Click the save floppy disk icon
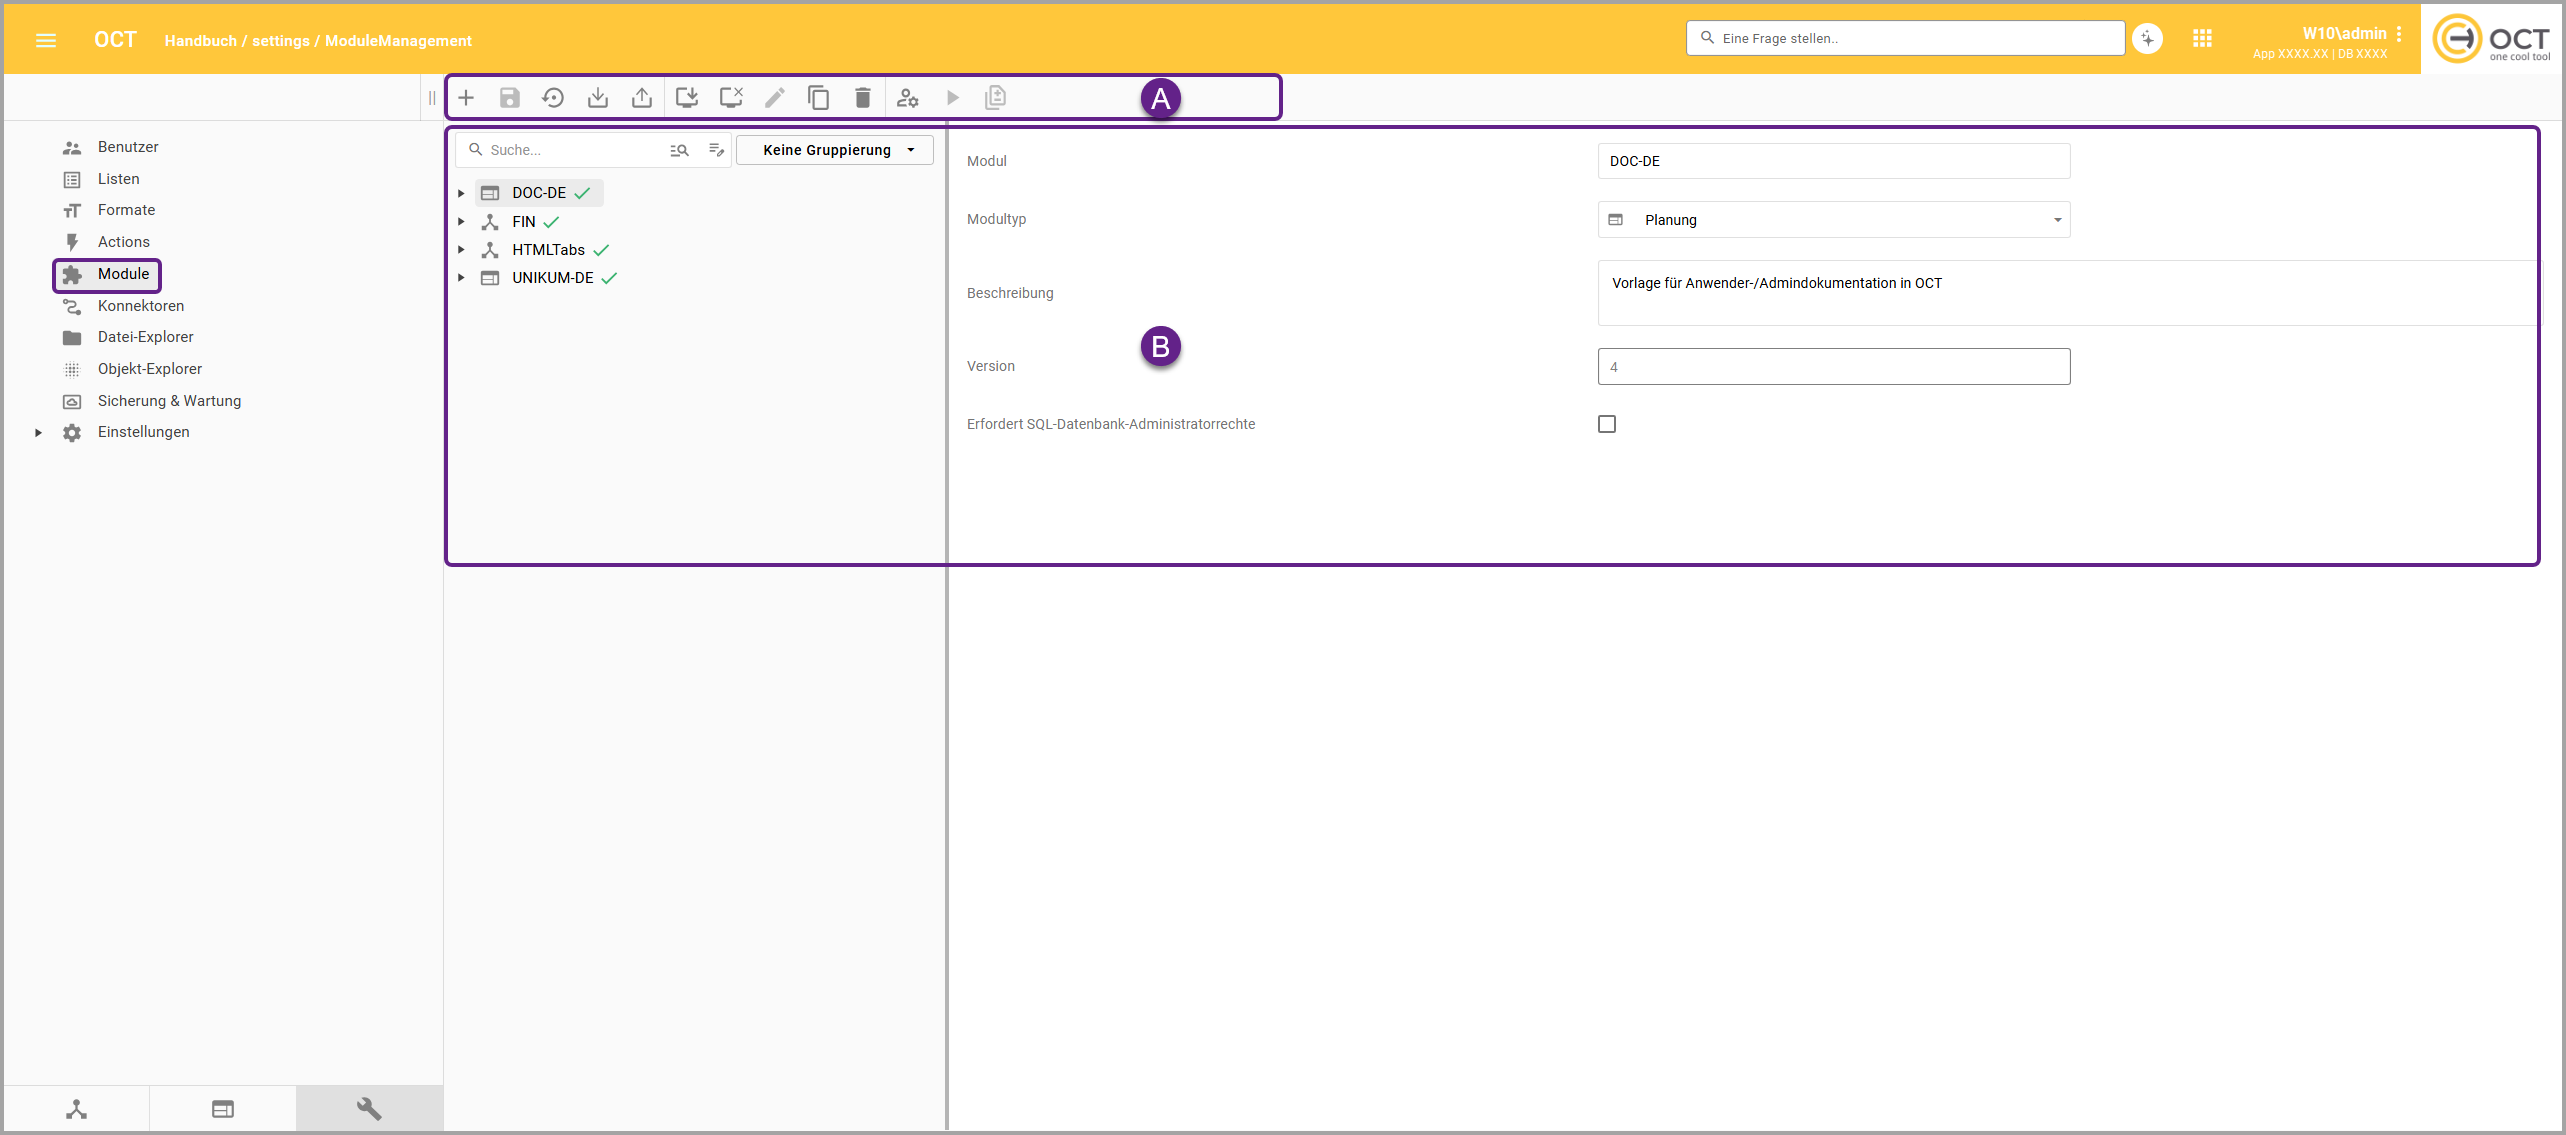The height and width of the screenshot is (1135, 2566). 510,98
